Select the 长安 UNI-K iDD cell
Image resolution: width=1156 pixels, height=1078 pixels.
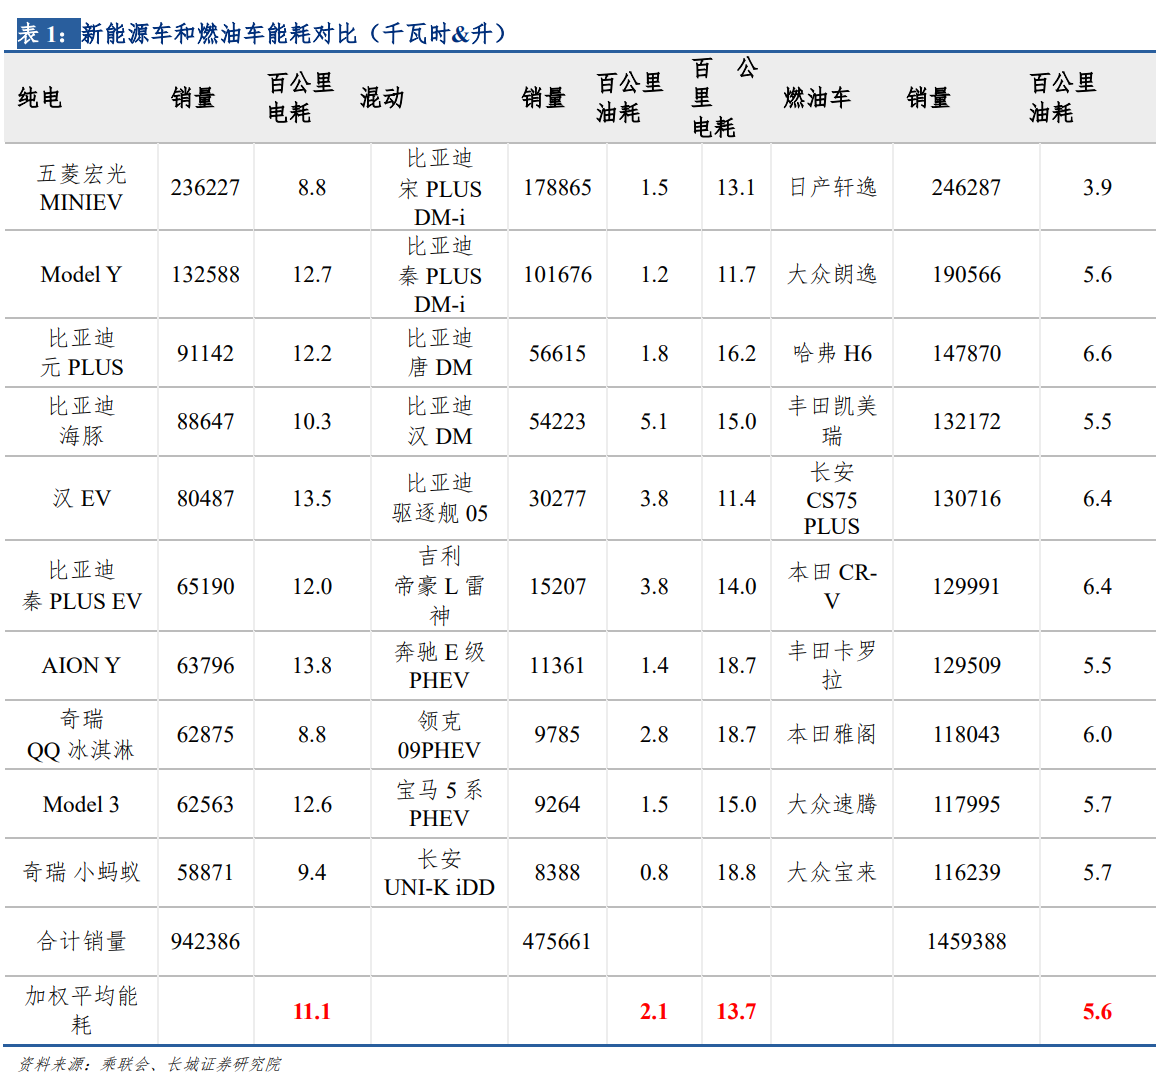point(439,873)
